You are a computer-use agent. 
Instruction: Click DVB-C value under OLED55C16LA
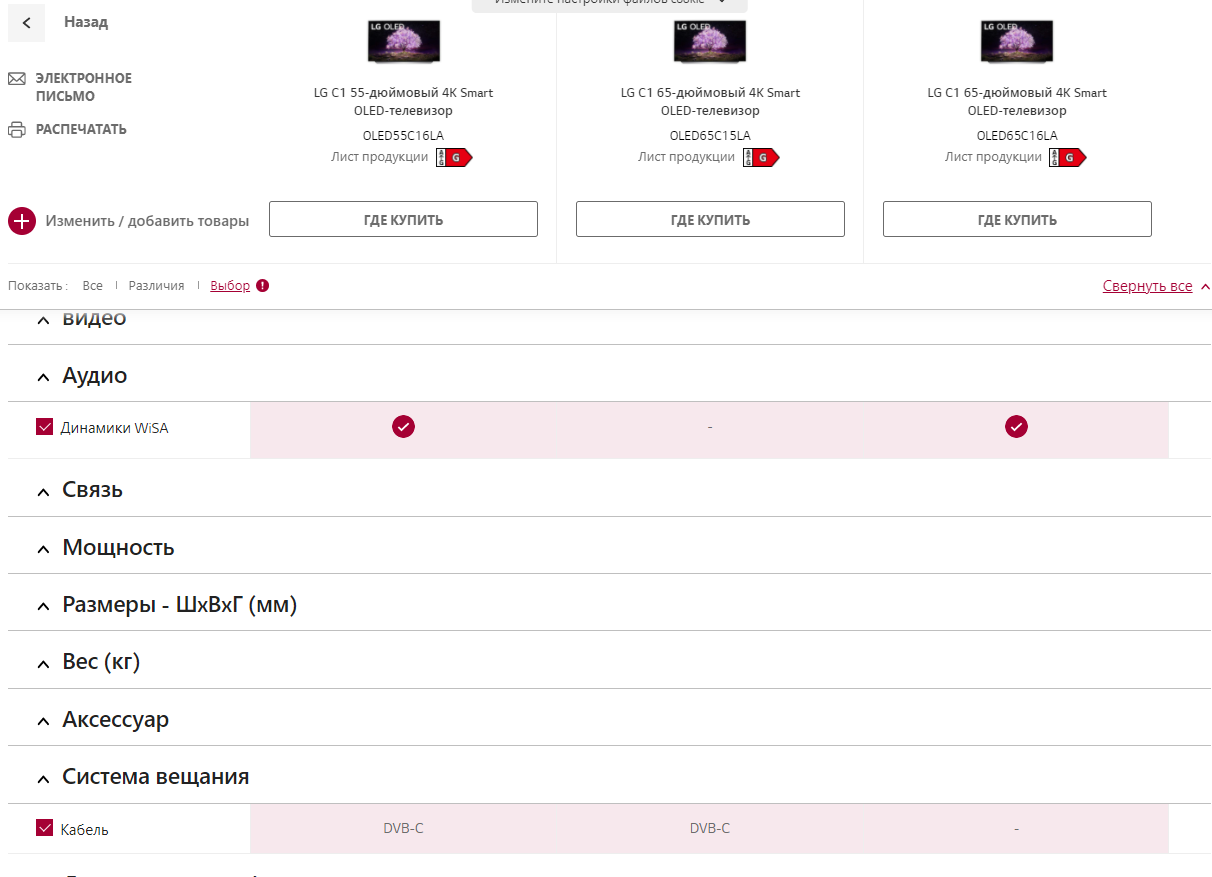tap(403, 829)
